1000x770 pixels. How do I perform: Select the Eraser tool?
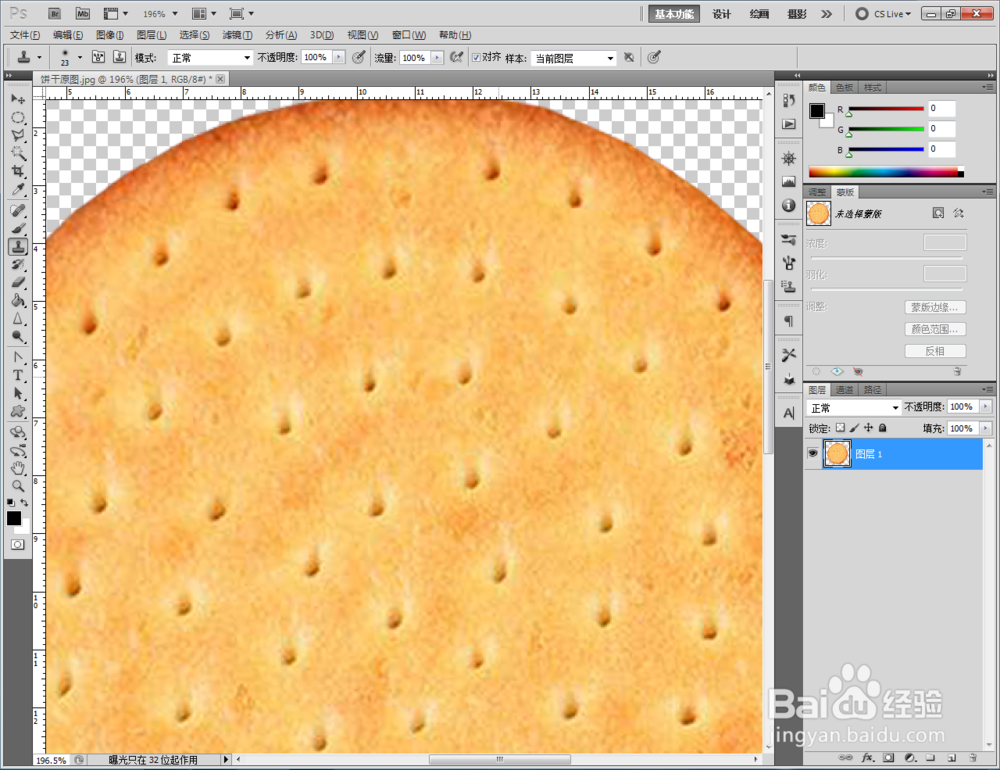click(18, 282)
